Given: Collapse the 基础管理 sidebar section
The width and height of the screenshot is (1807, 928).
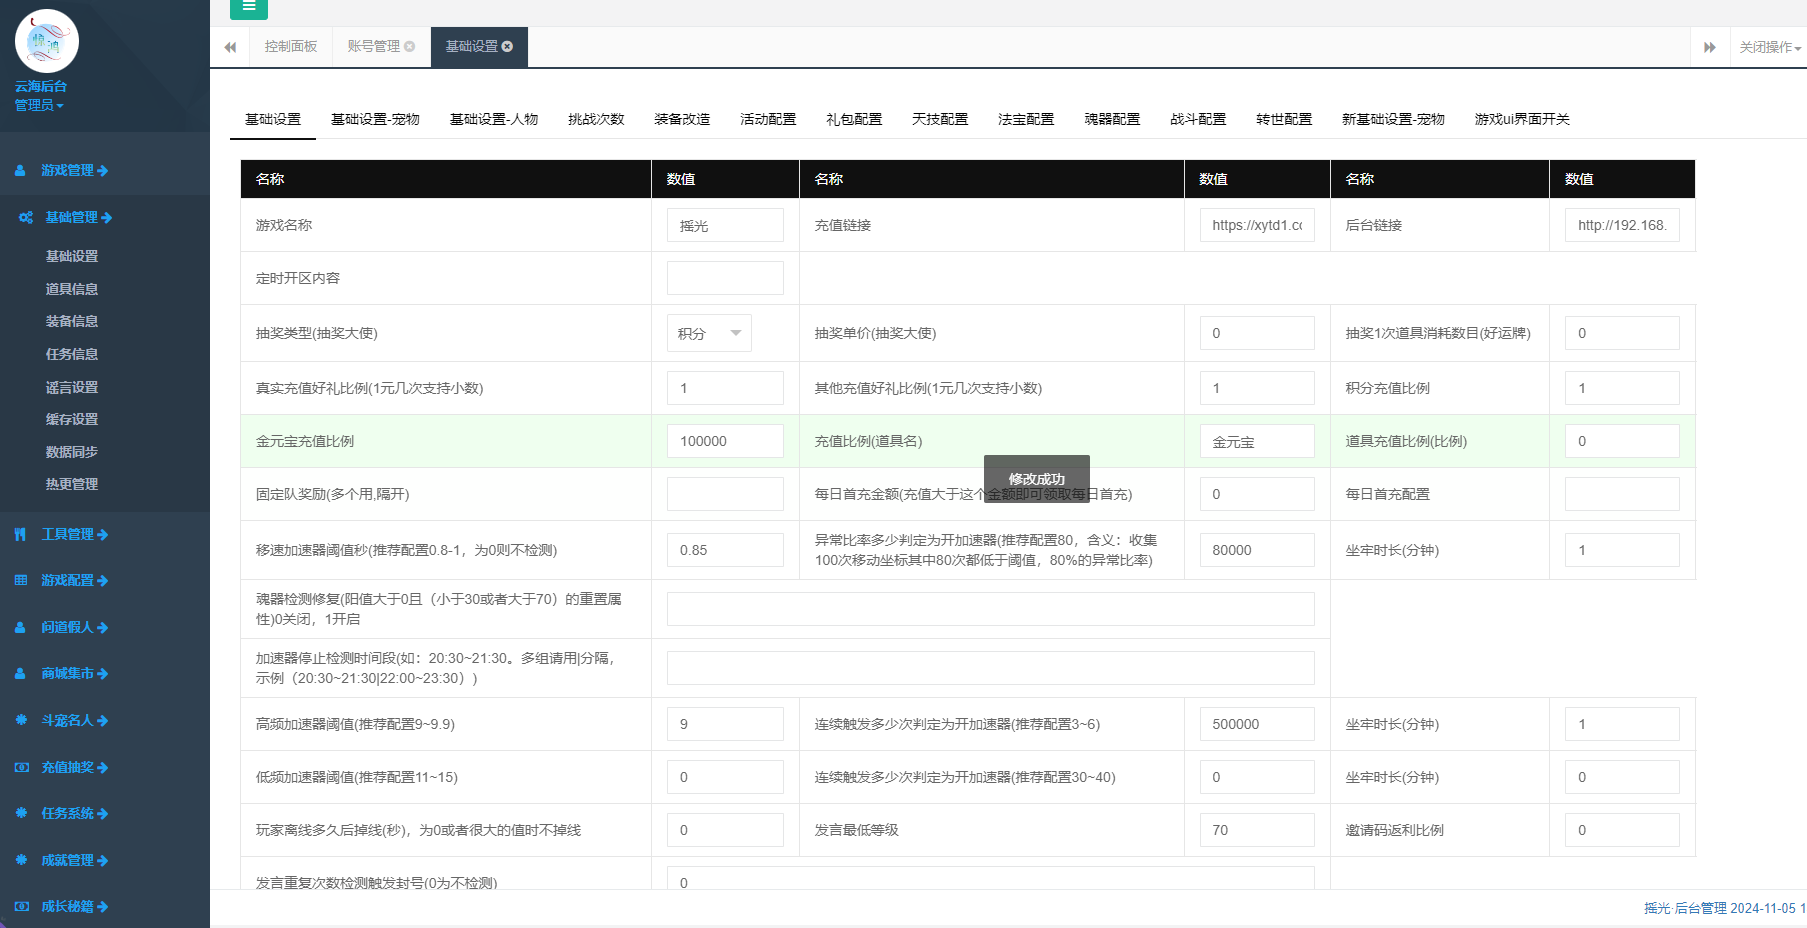Looking at the screenshot, I should pyautogui.click(x=77, y=218).
